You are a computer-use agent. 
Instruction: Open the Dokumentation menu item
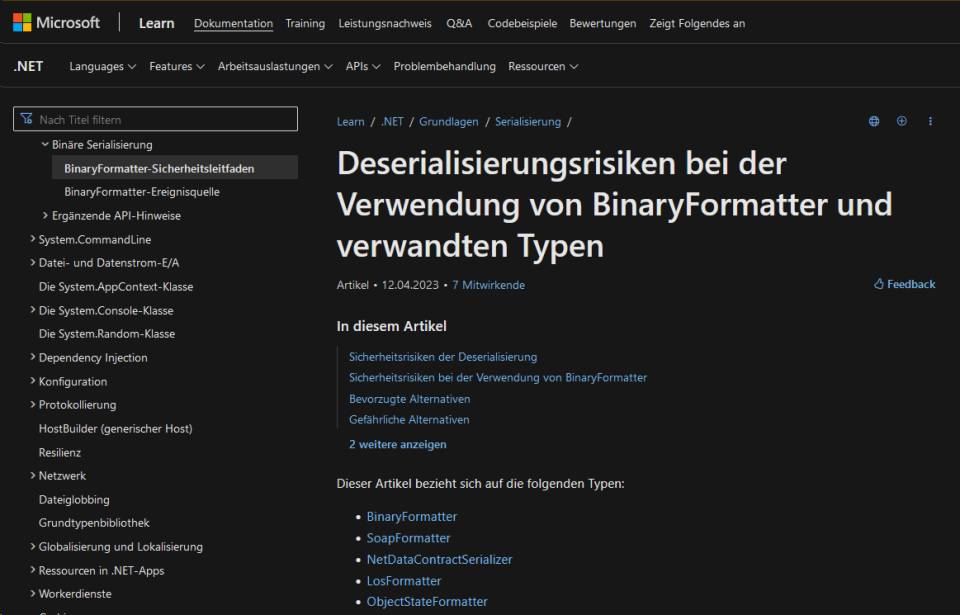point(233,22)
